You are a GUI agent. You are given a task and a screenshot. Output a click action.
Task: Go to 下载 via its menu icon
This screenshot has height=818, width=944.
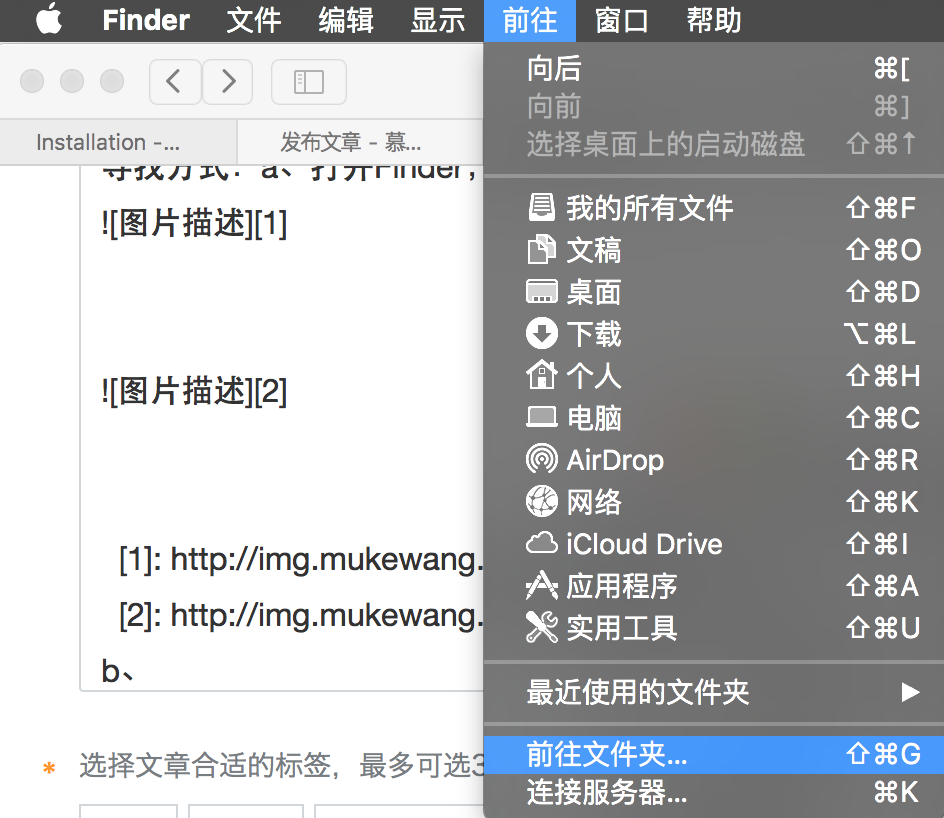(541, 334)
